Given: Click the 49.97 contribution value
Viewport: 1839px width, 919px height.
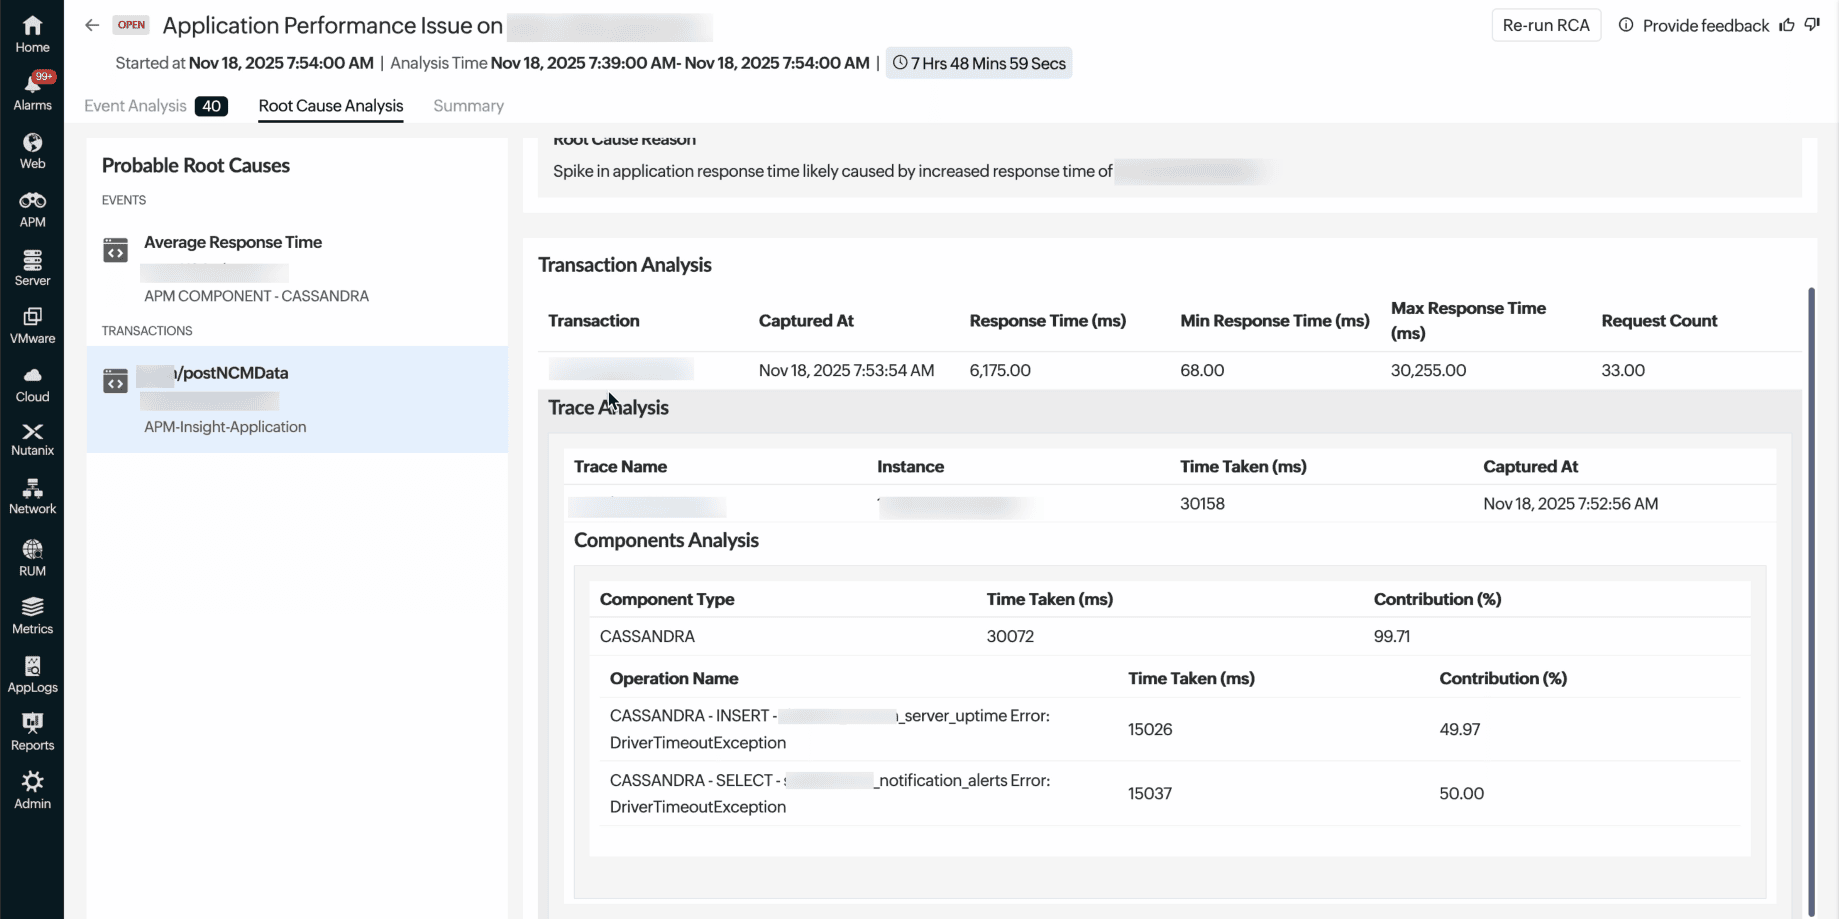Looking at the screenshot, I should pos(1460,729).
